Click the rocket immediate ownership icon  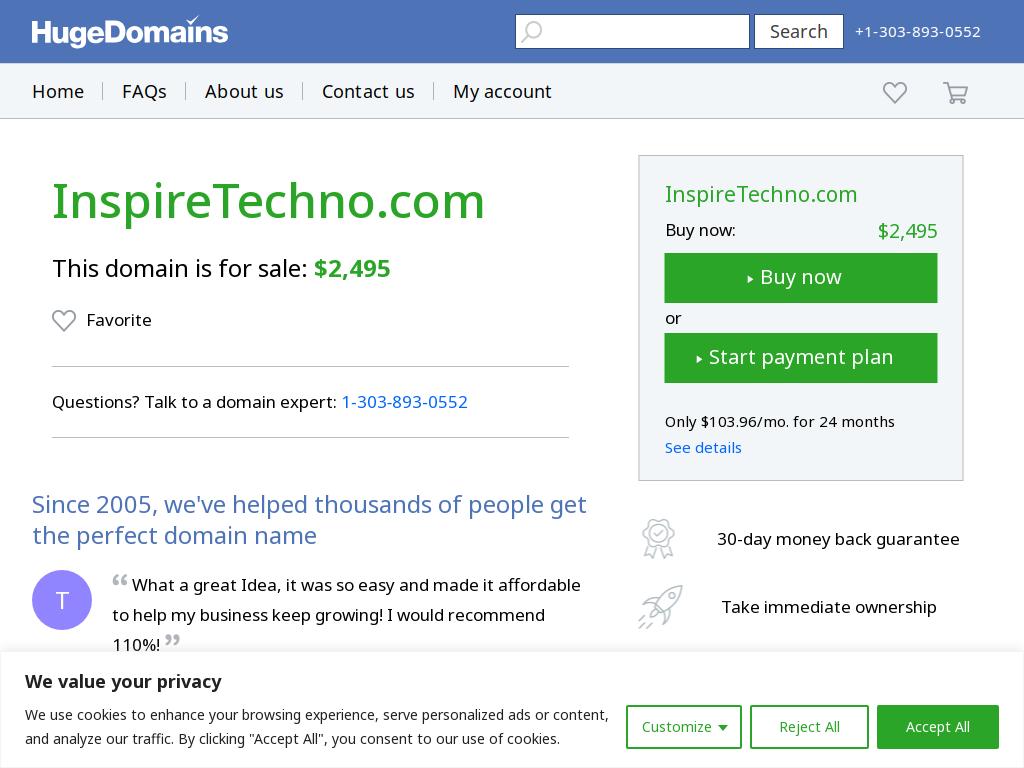point(660,607)
